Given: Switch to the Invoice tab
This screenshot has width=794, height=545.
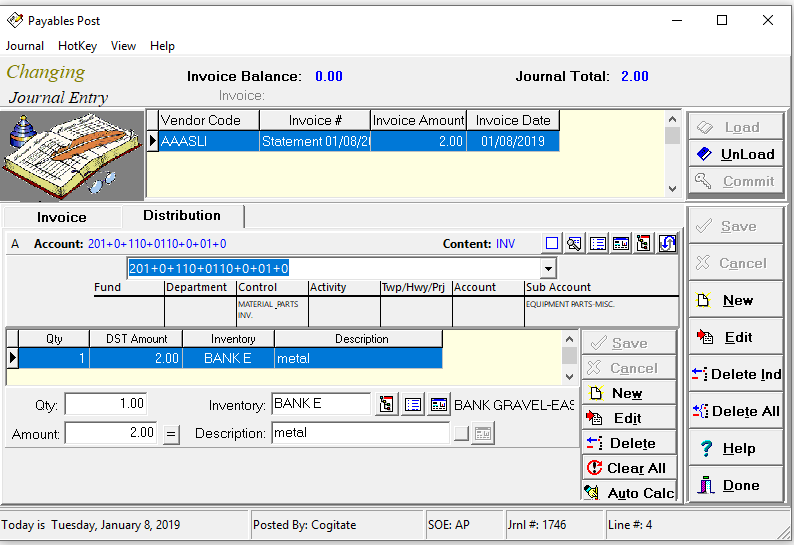Looking at the screenshot, I should (x=62, y=217).
